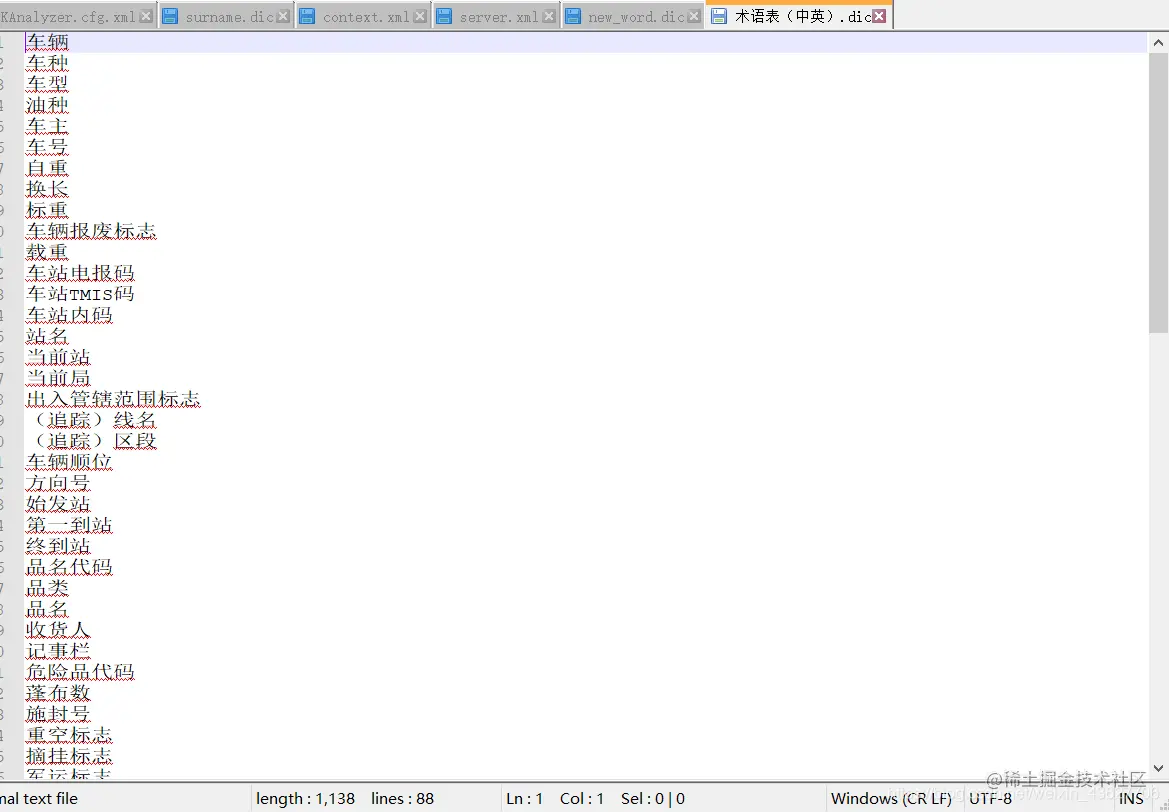Viewport: 1169px width, 812px height.
Task: Click the save icon on surname.dic tab
Action: pyautogui.click(x=170, y=16)
